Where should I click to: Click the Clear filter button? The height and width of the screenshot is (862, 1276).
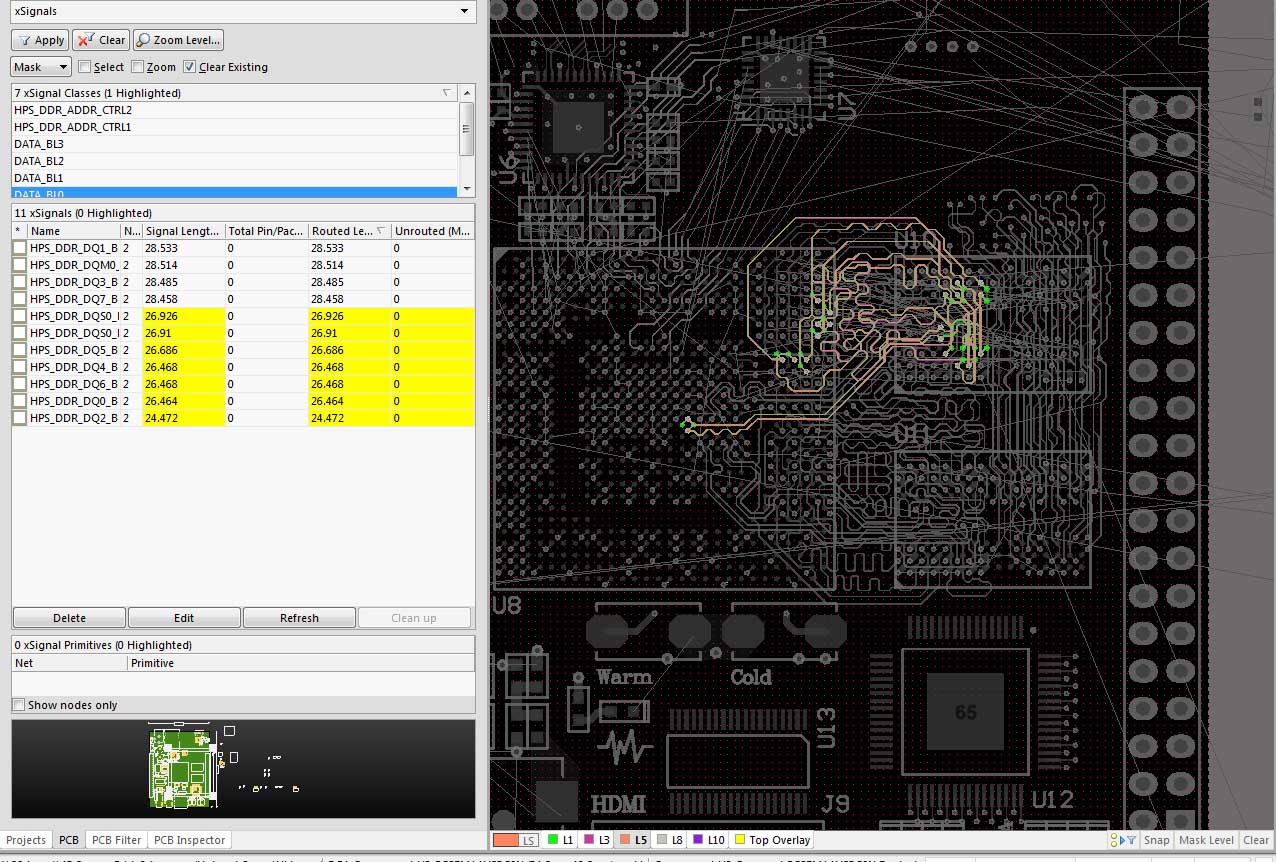pyautogui.click(x=102, y=40)
